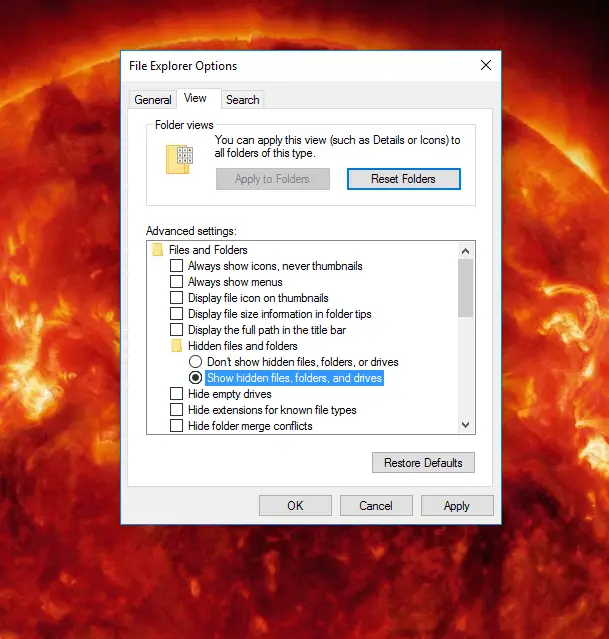Click the Advanced settings scrollbar thumb

[x=466, y=288]
